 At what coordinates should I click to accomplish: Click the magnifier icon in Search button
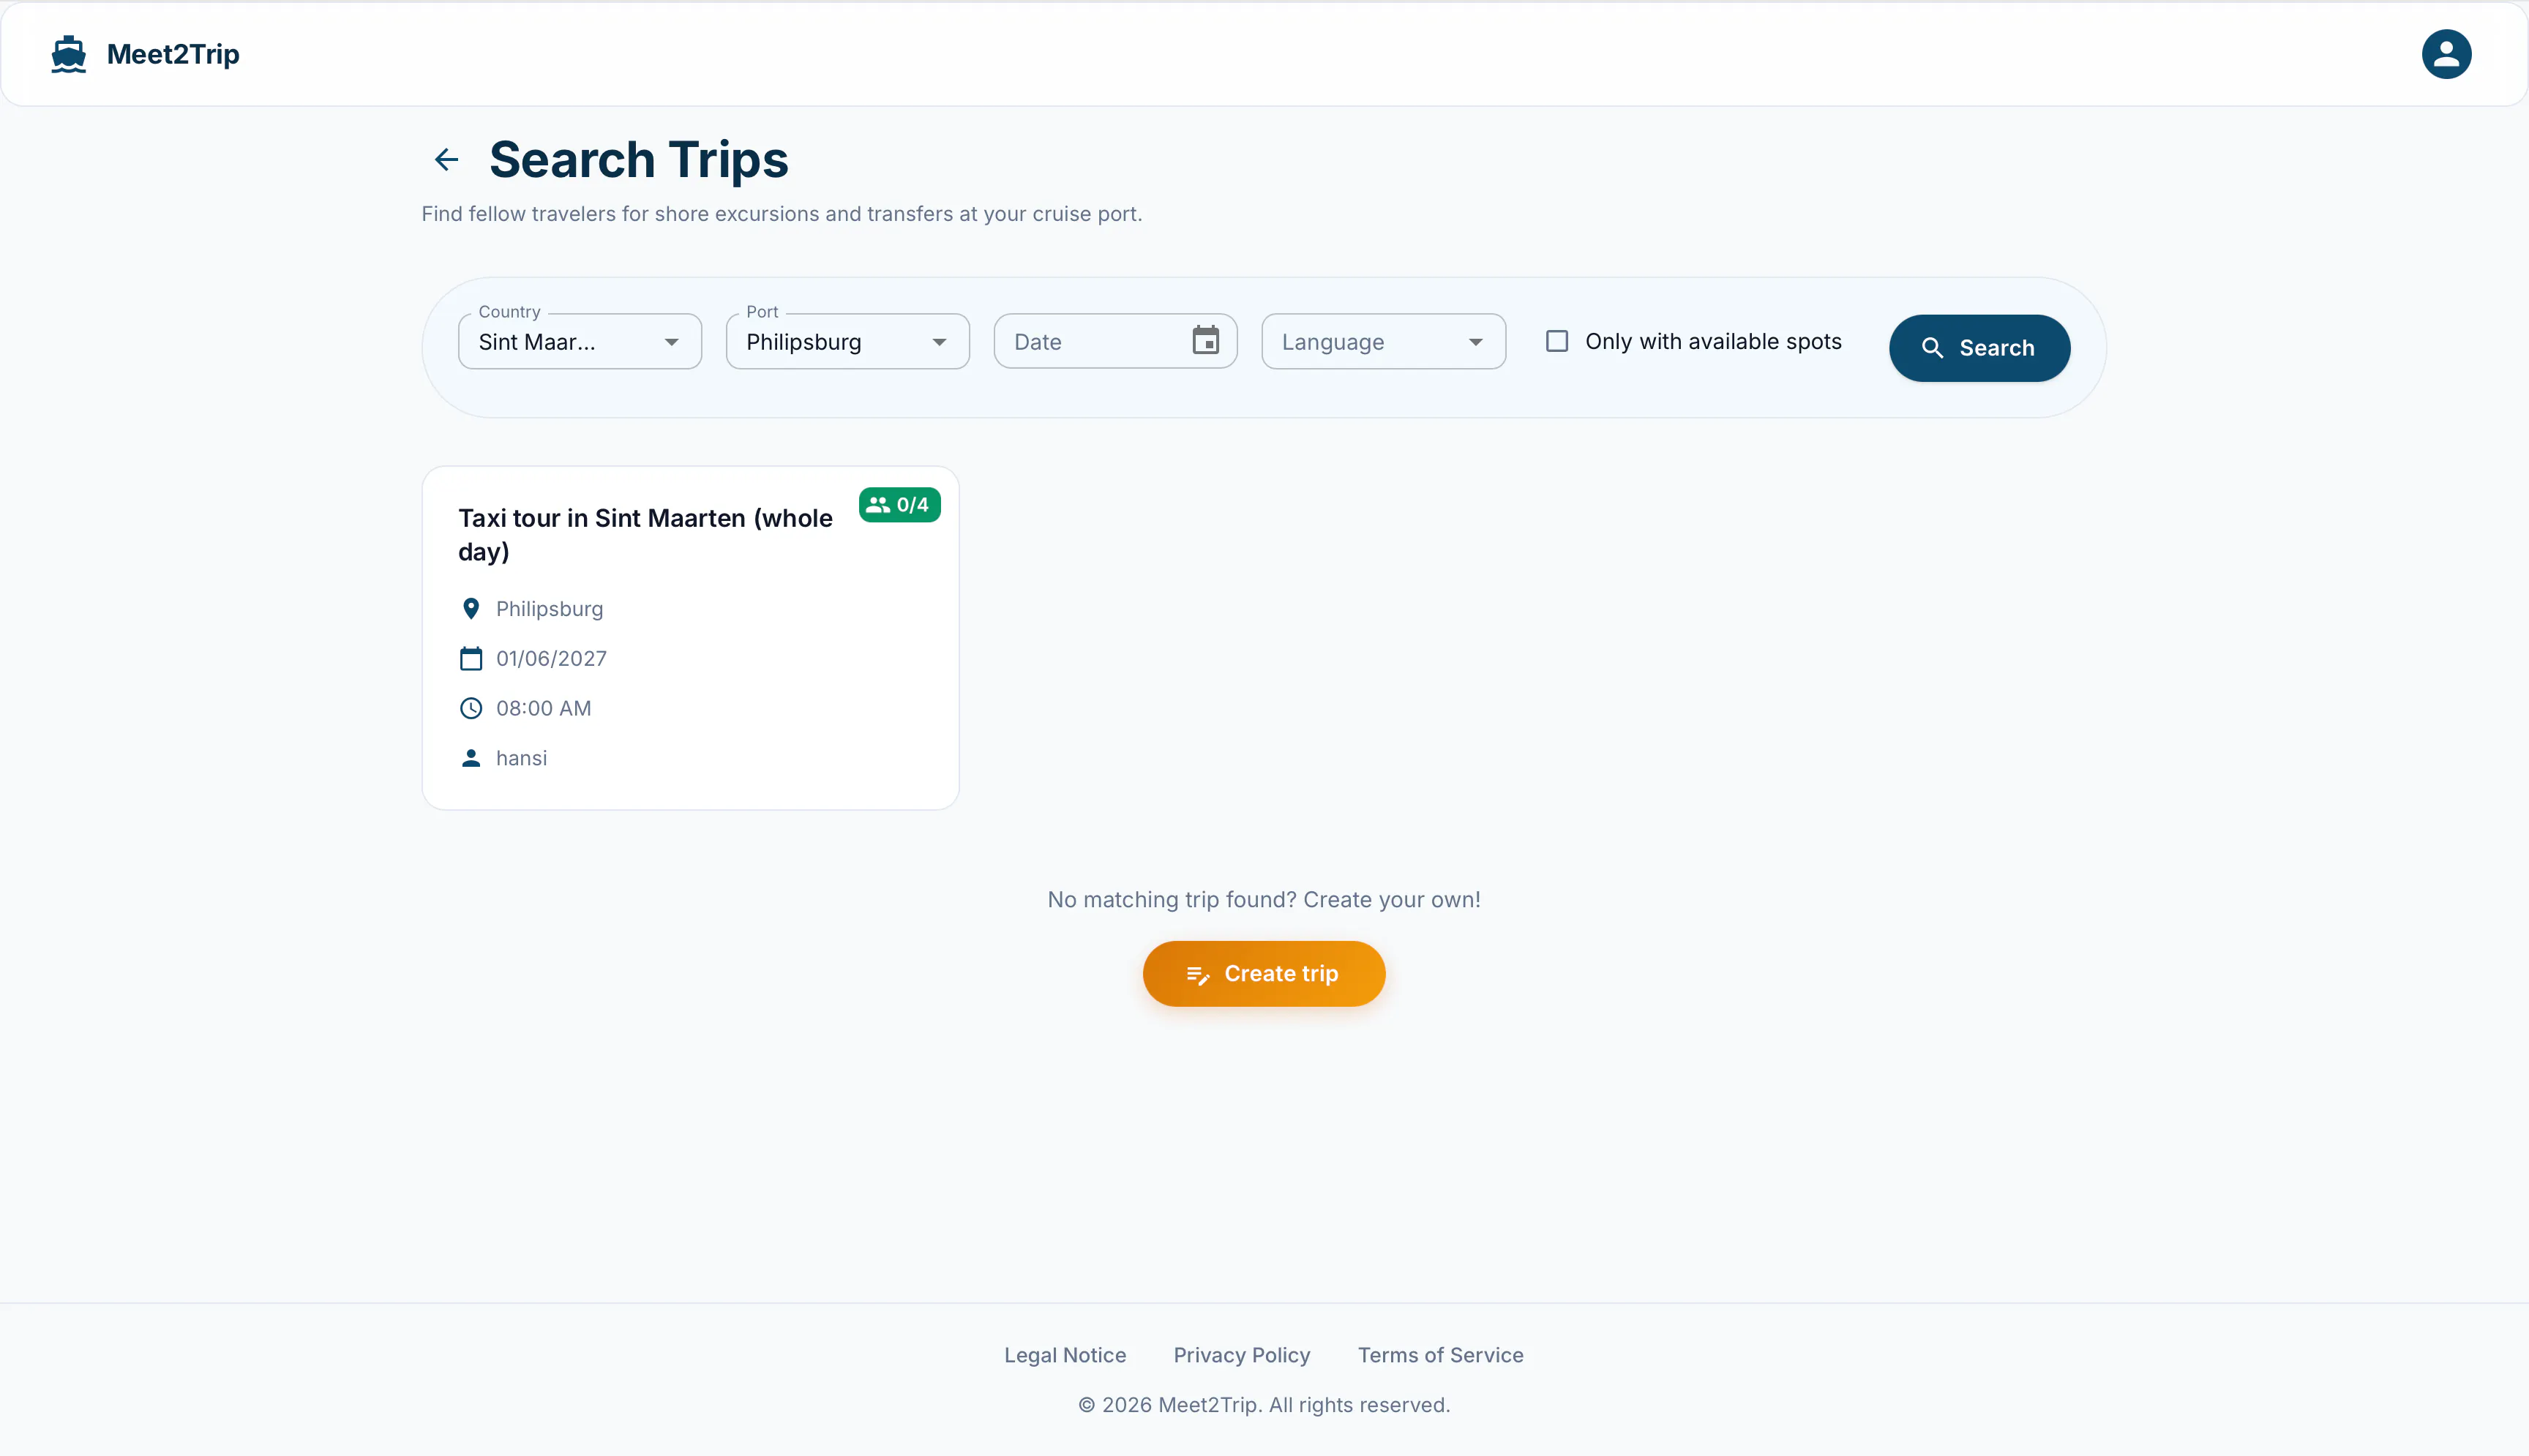pos(1932,348)
